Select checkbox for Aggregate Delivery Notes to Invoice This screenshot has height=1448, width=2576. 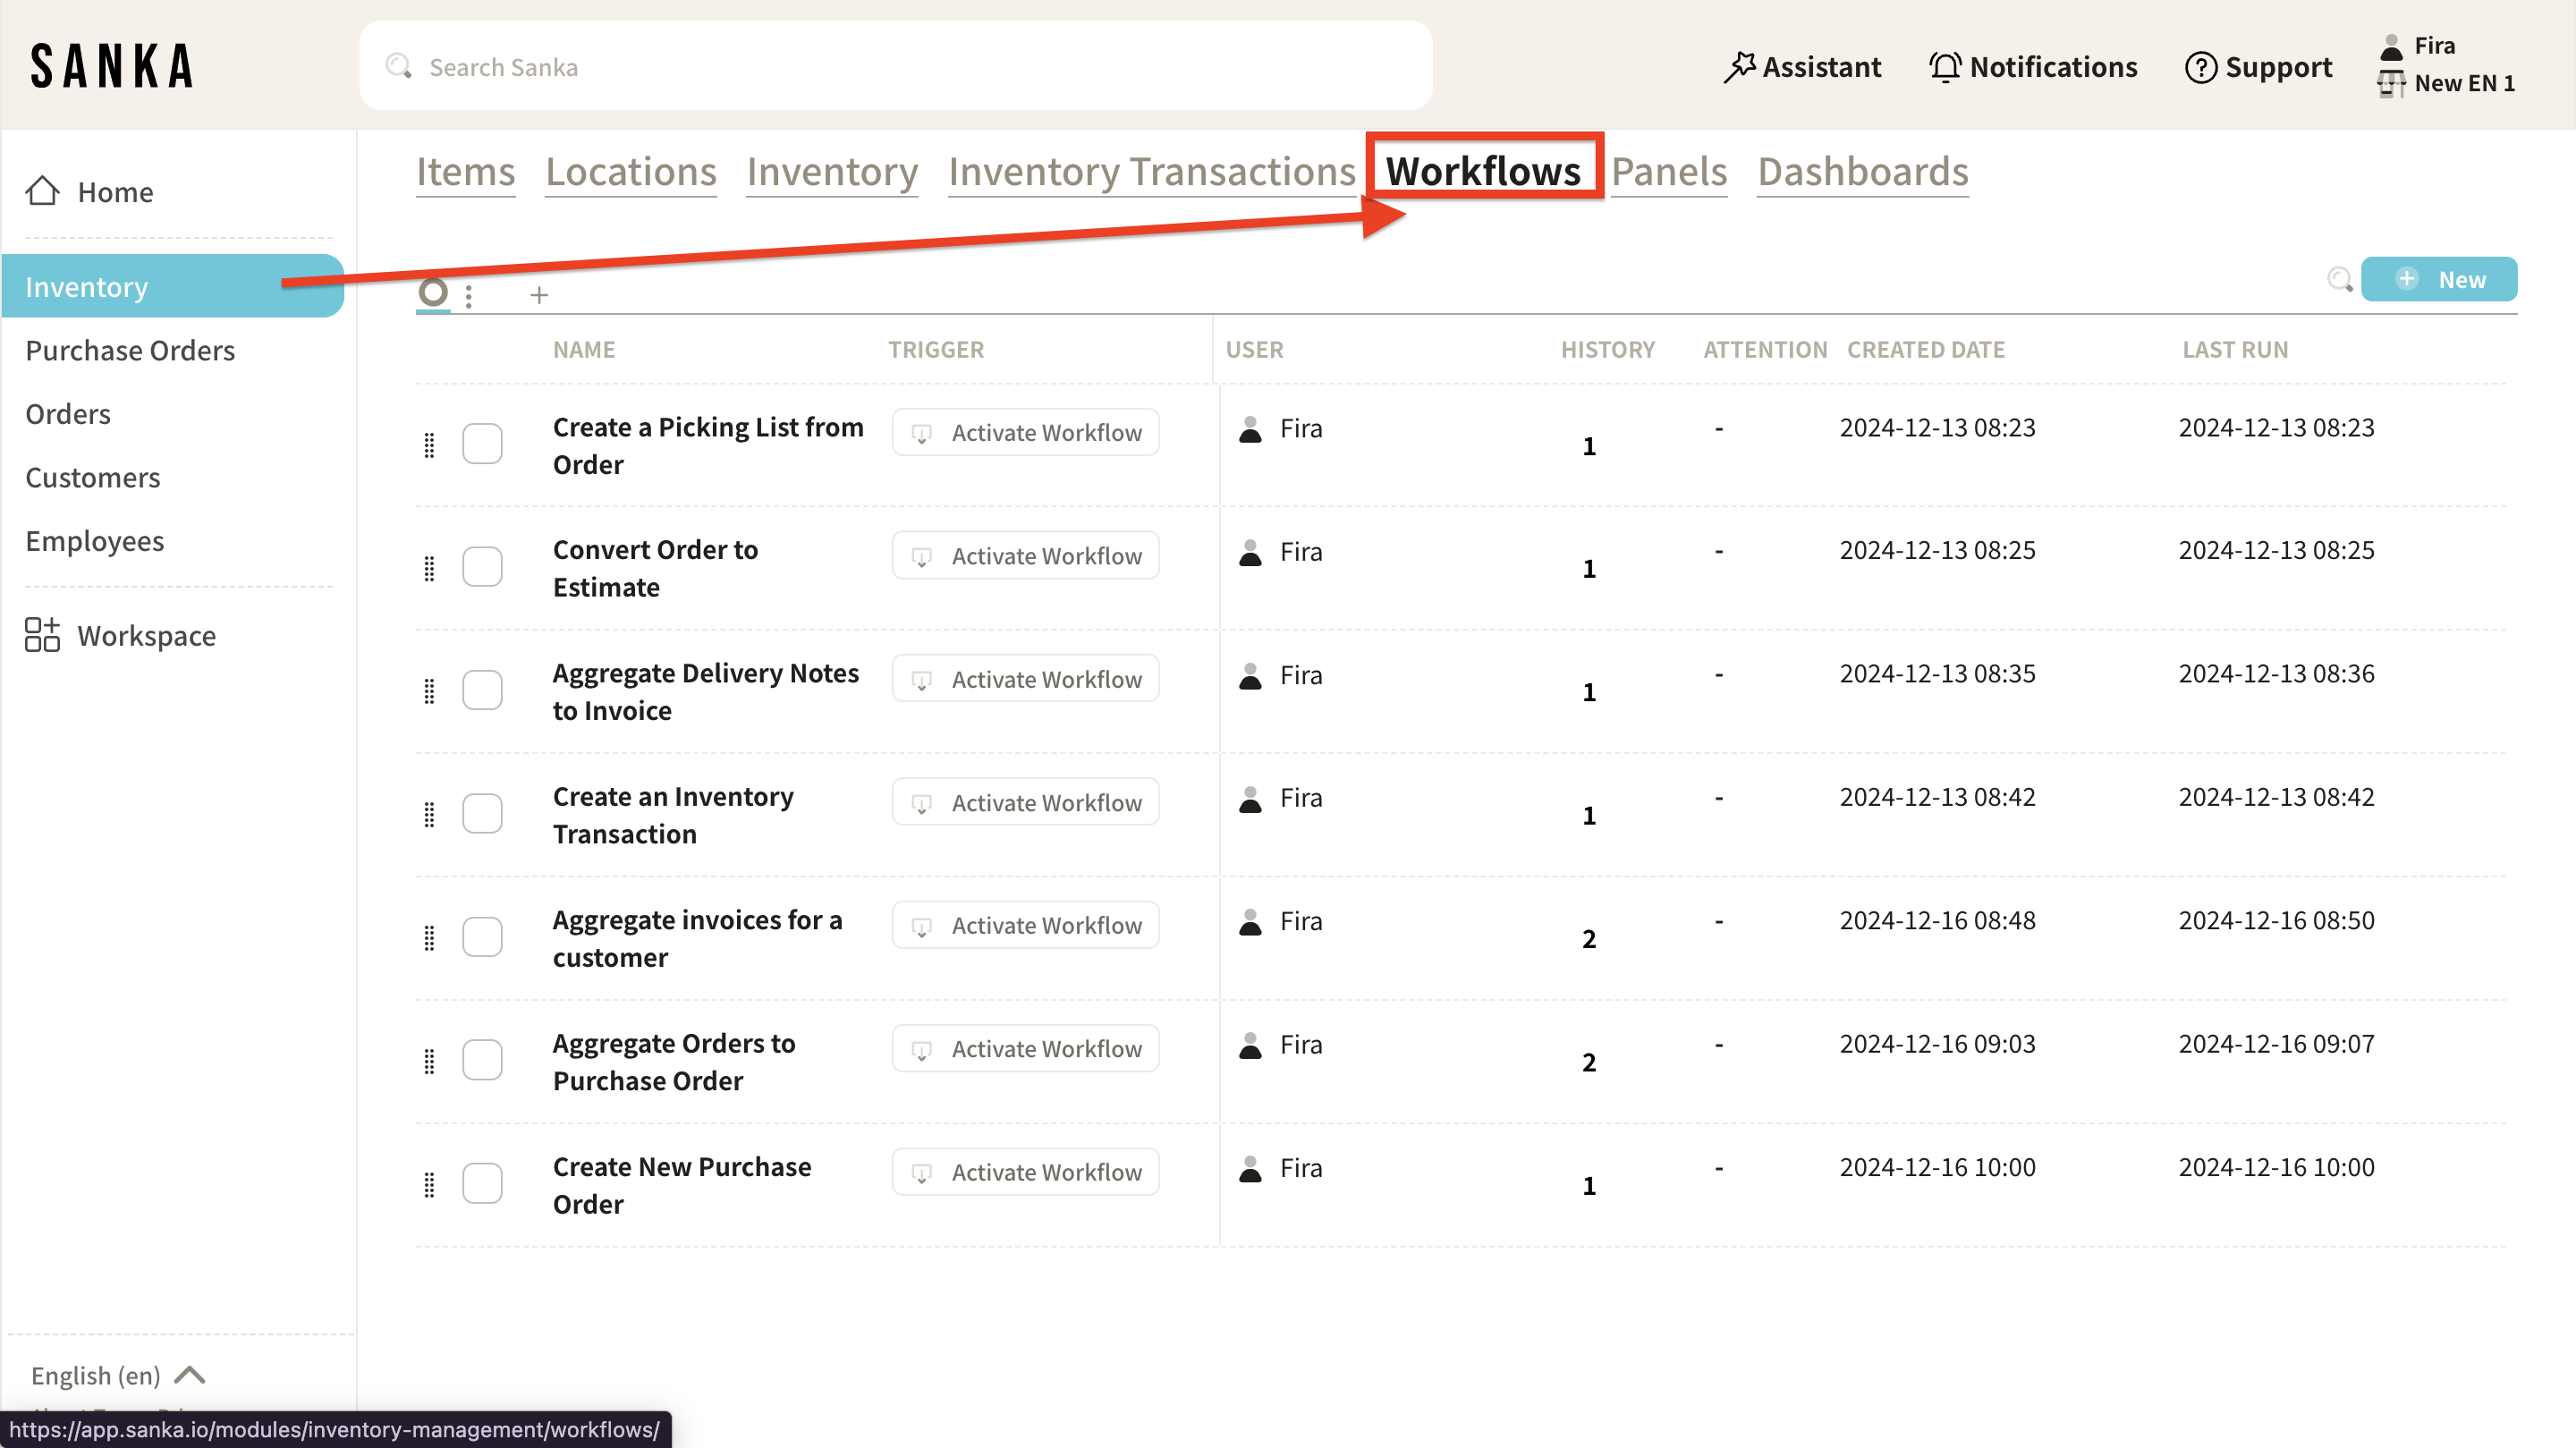click(482, 691)
